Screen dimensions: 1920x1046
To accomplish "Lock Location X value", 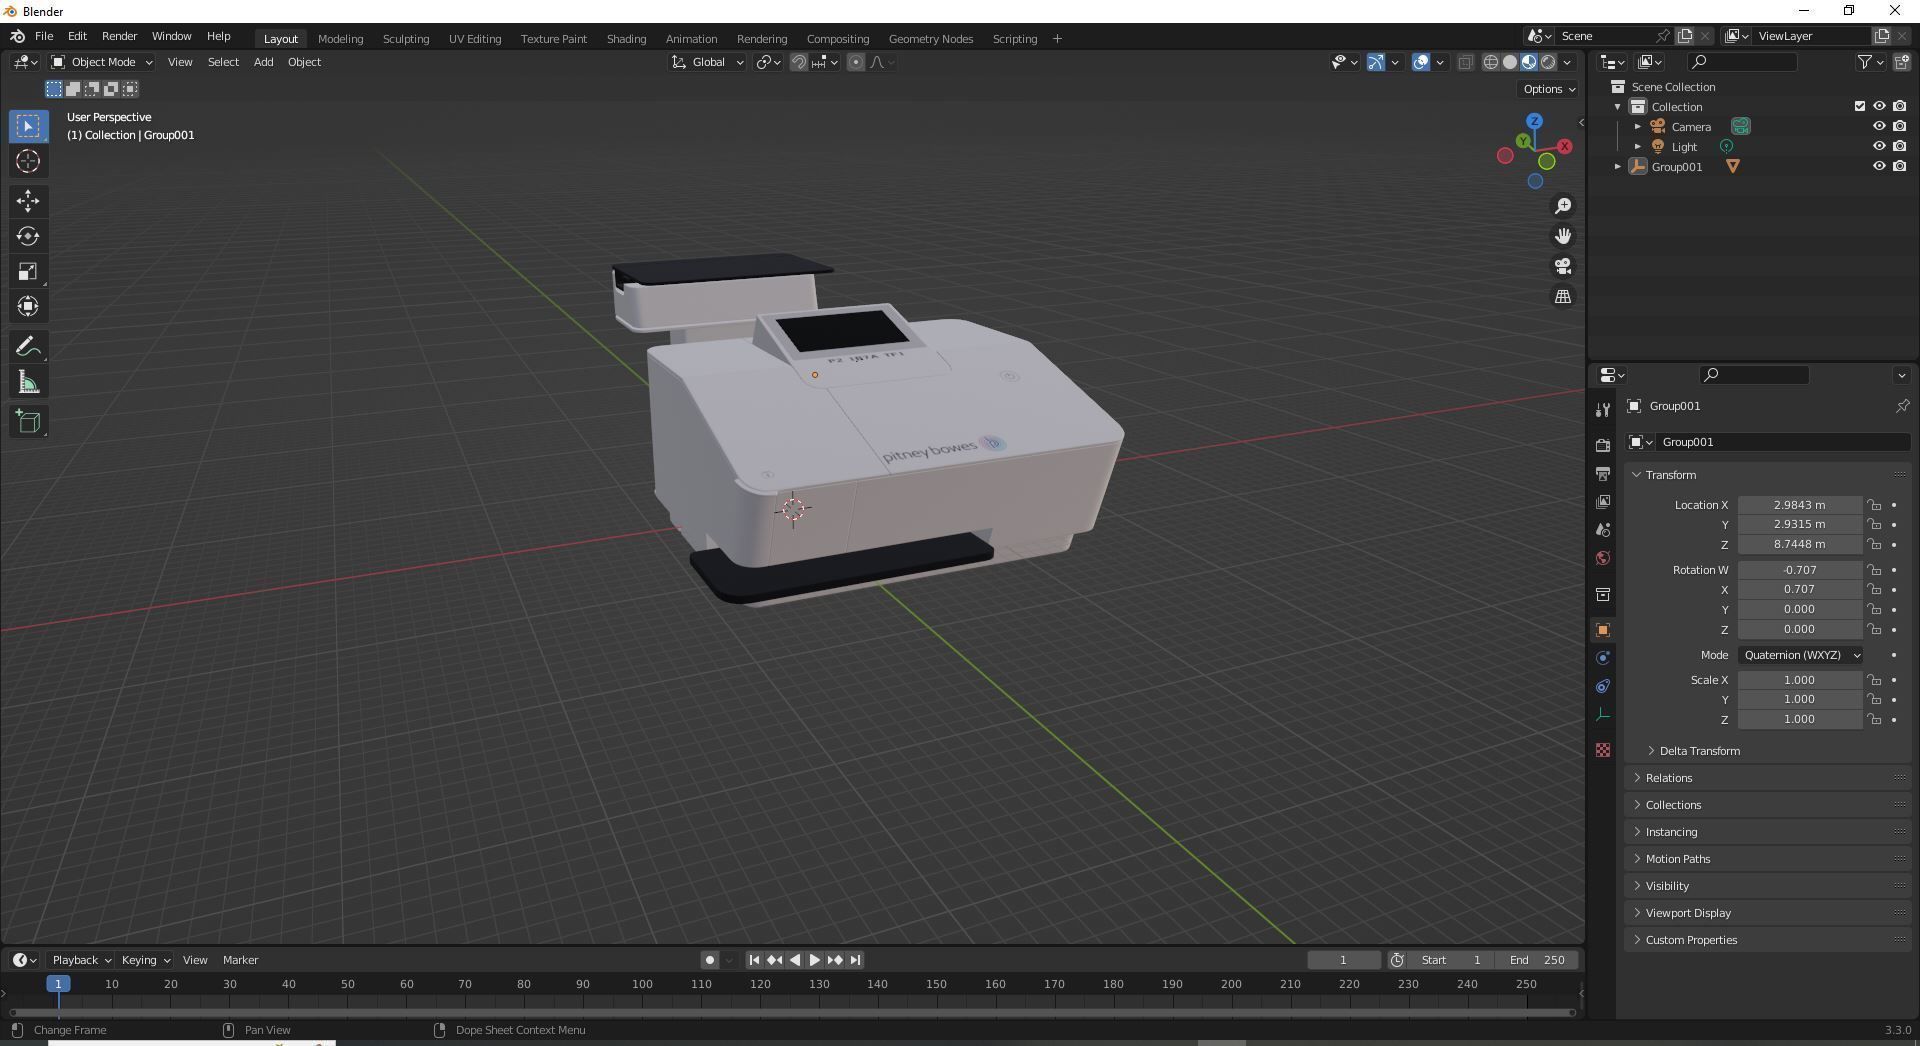I will click(x=1874, y=505).
